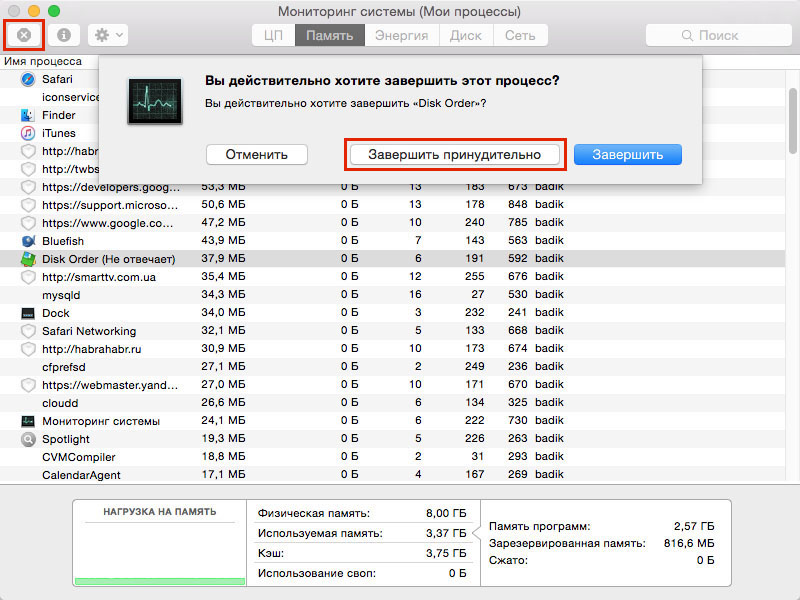The height and width of the screenshot is (600, 800).
Task: Select the mysqld process row
Action: pyautogui.click(x=392, y=295)
